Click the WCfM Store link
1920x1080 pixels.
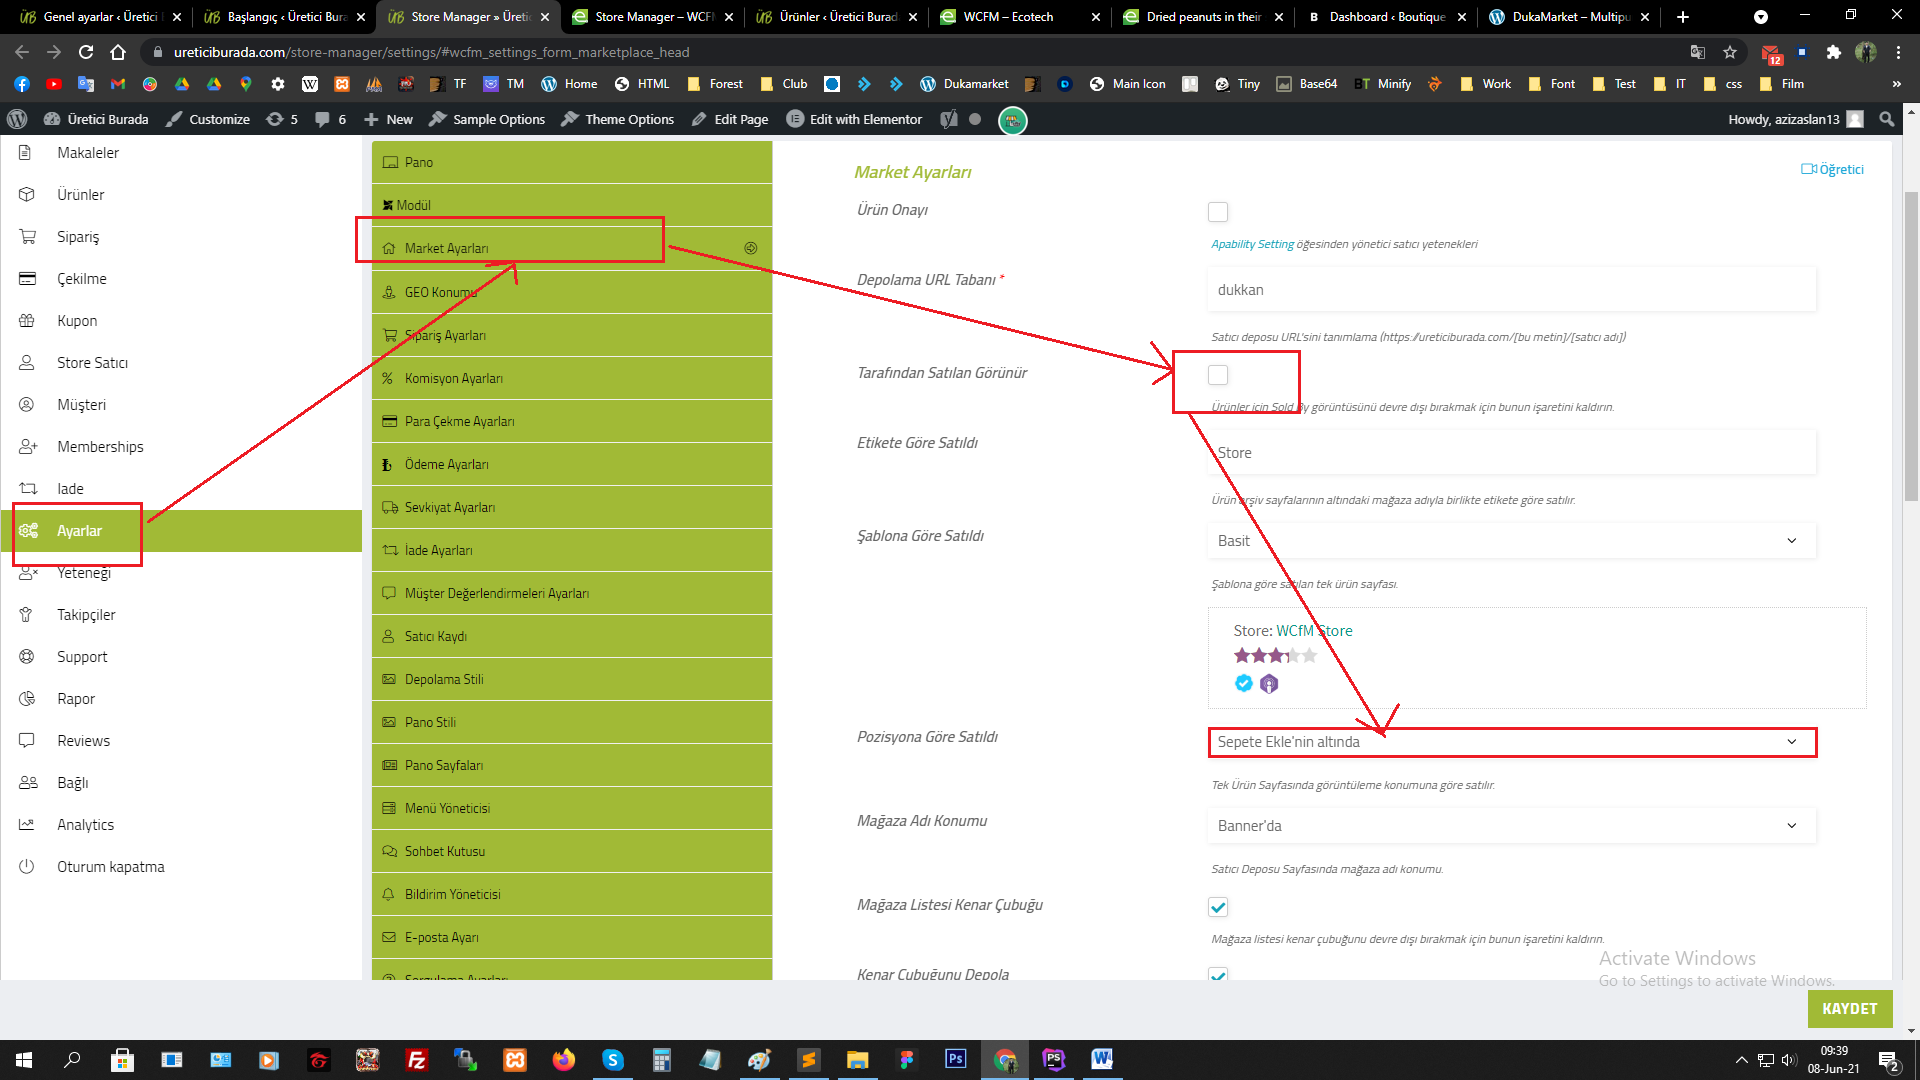tap(1314, 631)
